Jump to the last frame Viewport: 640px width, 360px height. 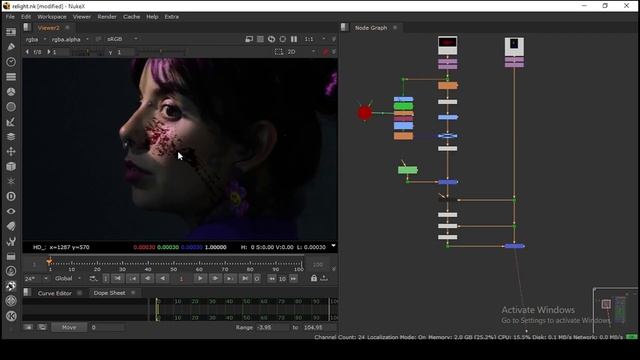click(x=245, y=278)
